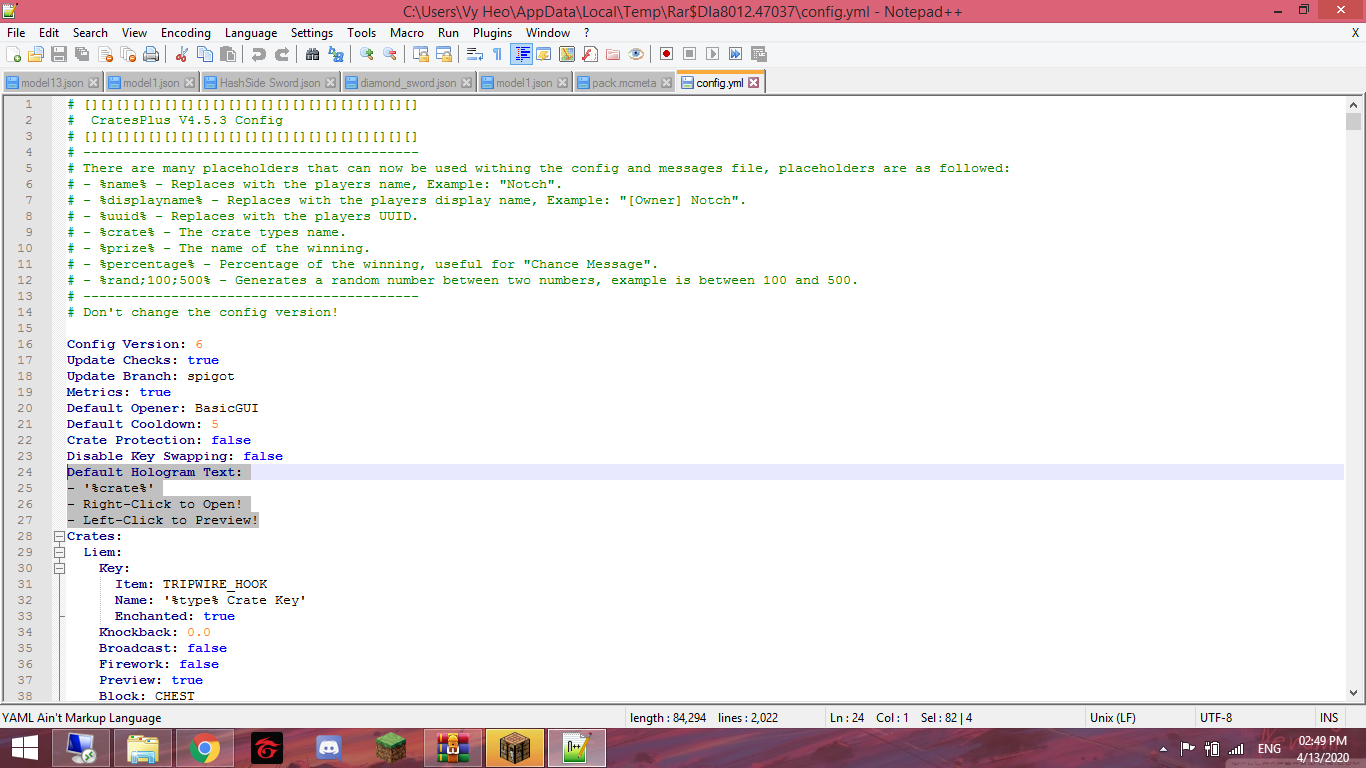Screen dimensions: 1366x768
Task: Save the file with the single floppy icon
Action: pos(59,54)
